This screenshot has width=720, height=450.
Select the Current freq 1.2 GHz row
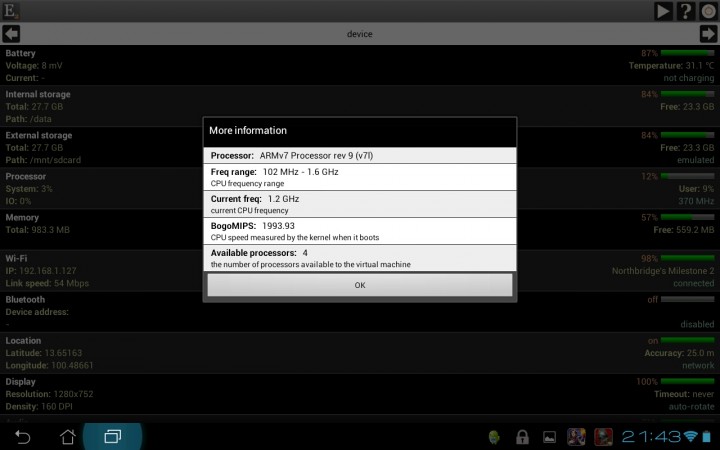click(x=360, y=204)
